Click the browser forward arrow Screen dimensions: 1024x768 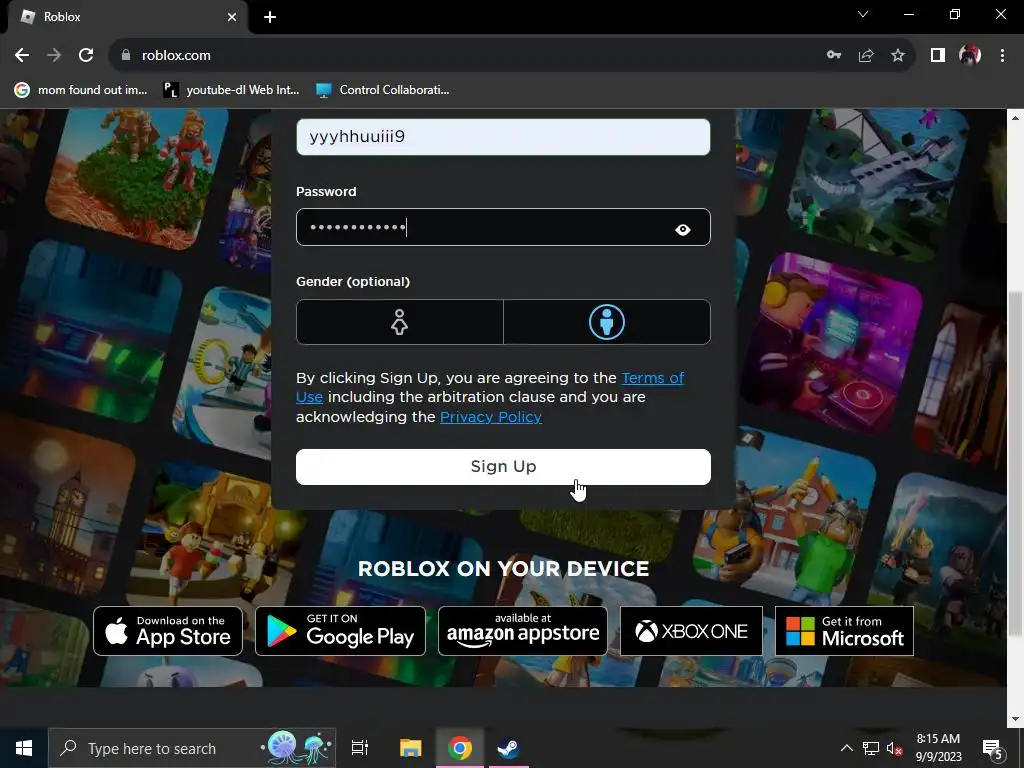[54, 56]
